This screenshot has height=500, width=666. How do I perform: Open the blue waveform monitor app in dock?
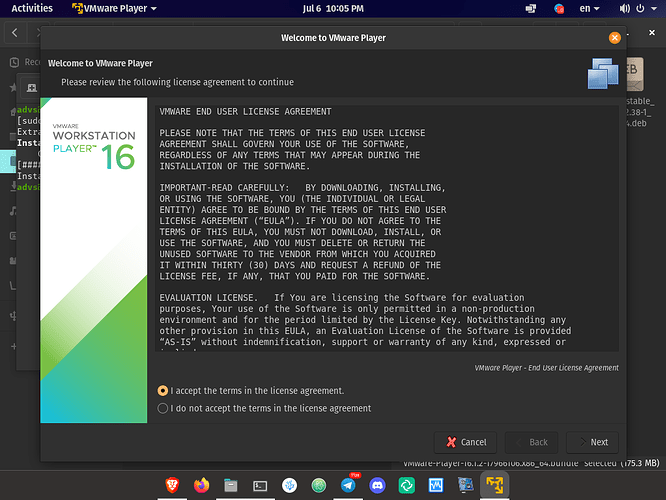tap(436, 485)
